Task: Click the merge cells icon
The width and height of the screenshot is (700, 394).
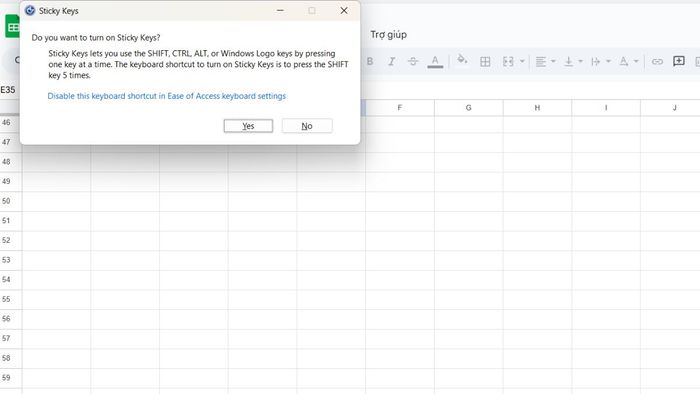Action: coord(508,62)
